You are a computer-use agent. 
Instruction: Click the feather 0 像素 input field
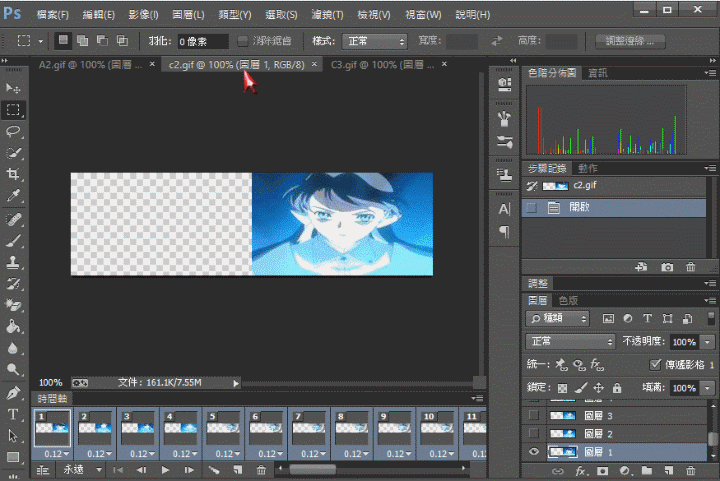[x=202, y=41]
